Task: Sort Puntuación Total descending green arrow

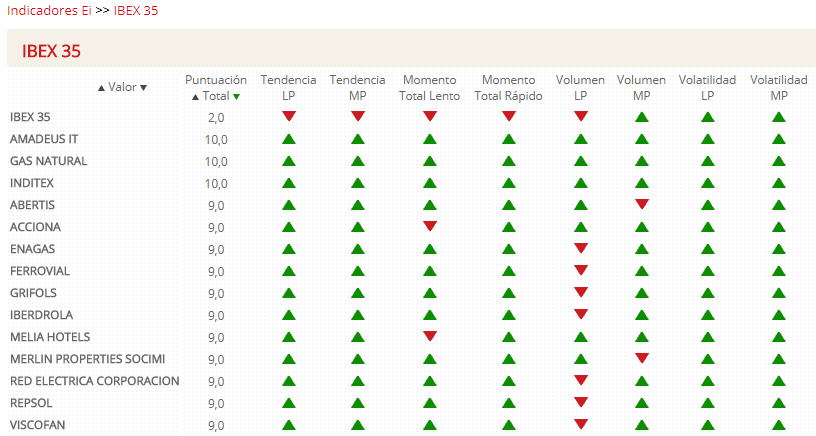Action: 236,97
